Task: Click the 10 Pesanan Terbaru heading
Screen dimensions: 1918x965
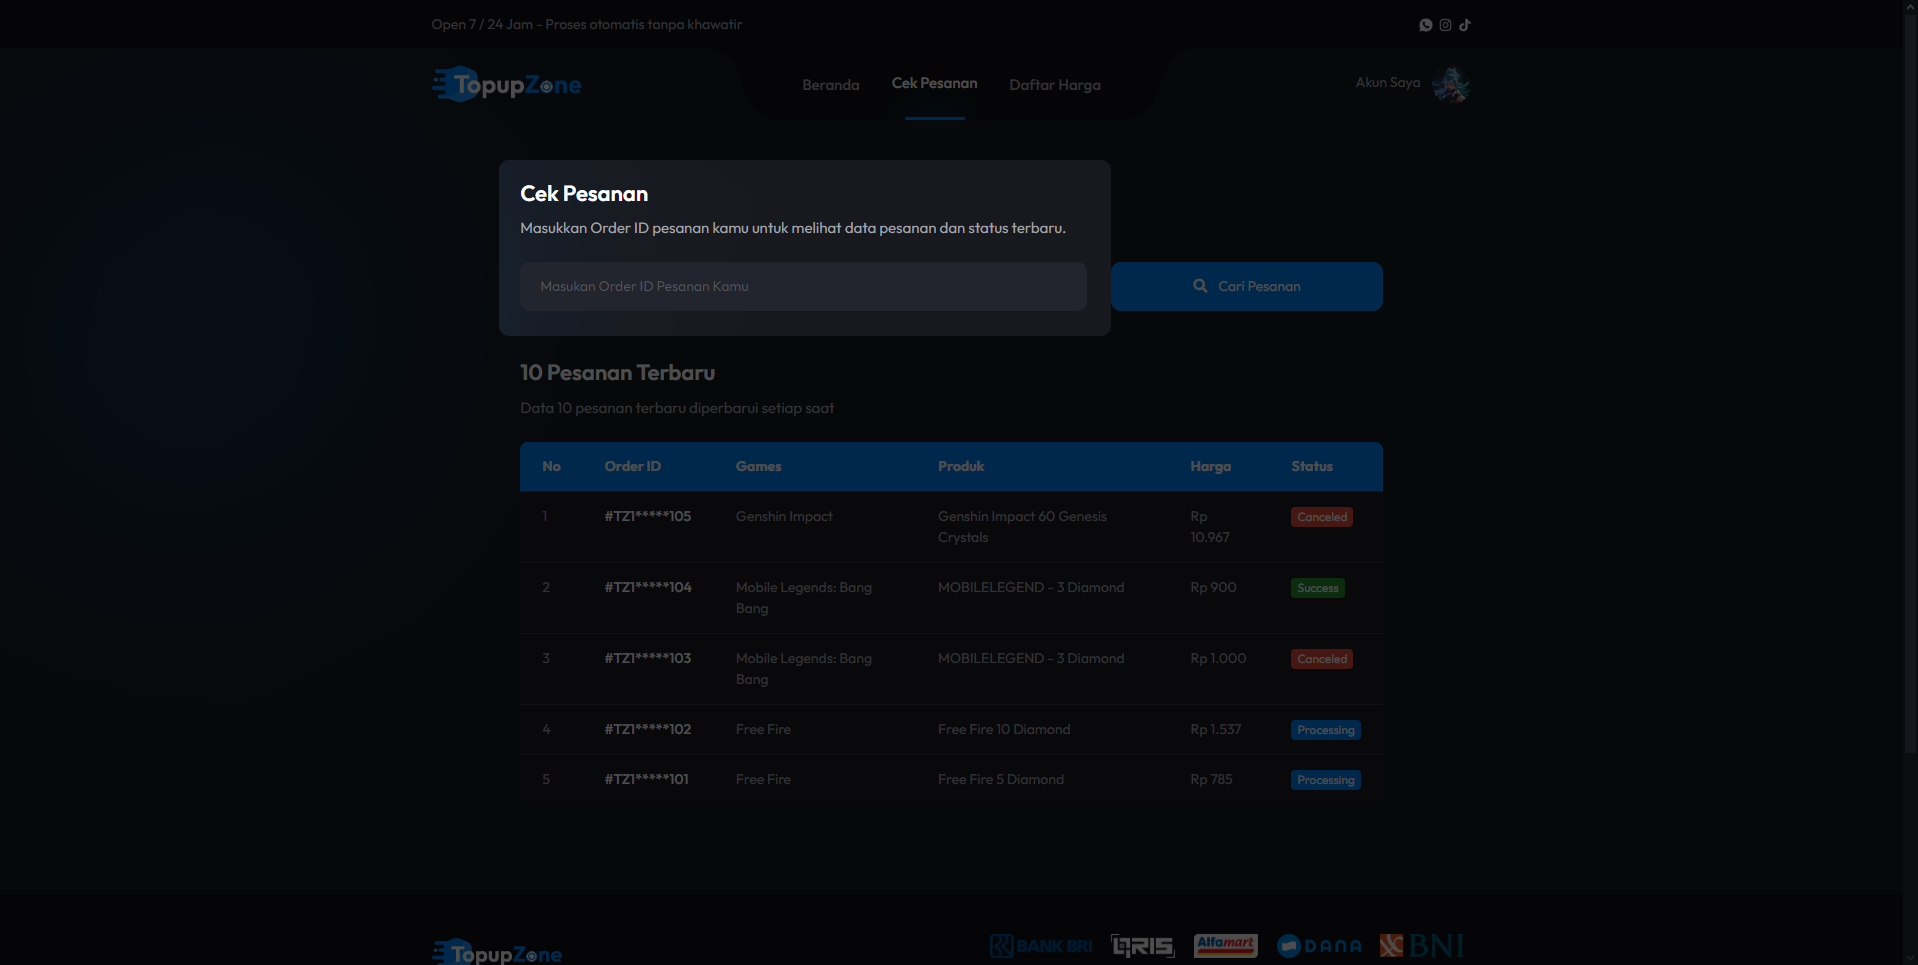Action: coord(618,373)
